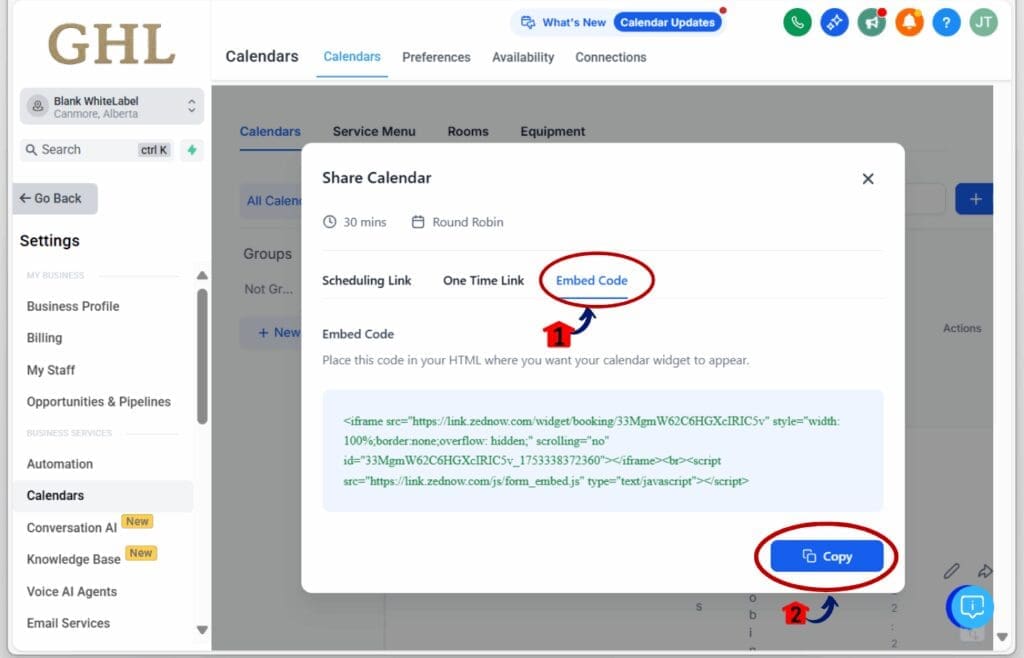Click the sidebar scroll down arrow
The image size is (1024, 658).
(202, 630)
